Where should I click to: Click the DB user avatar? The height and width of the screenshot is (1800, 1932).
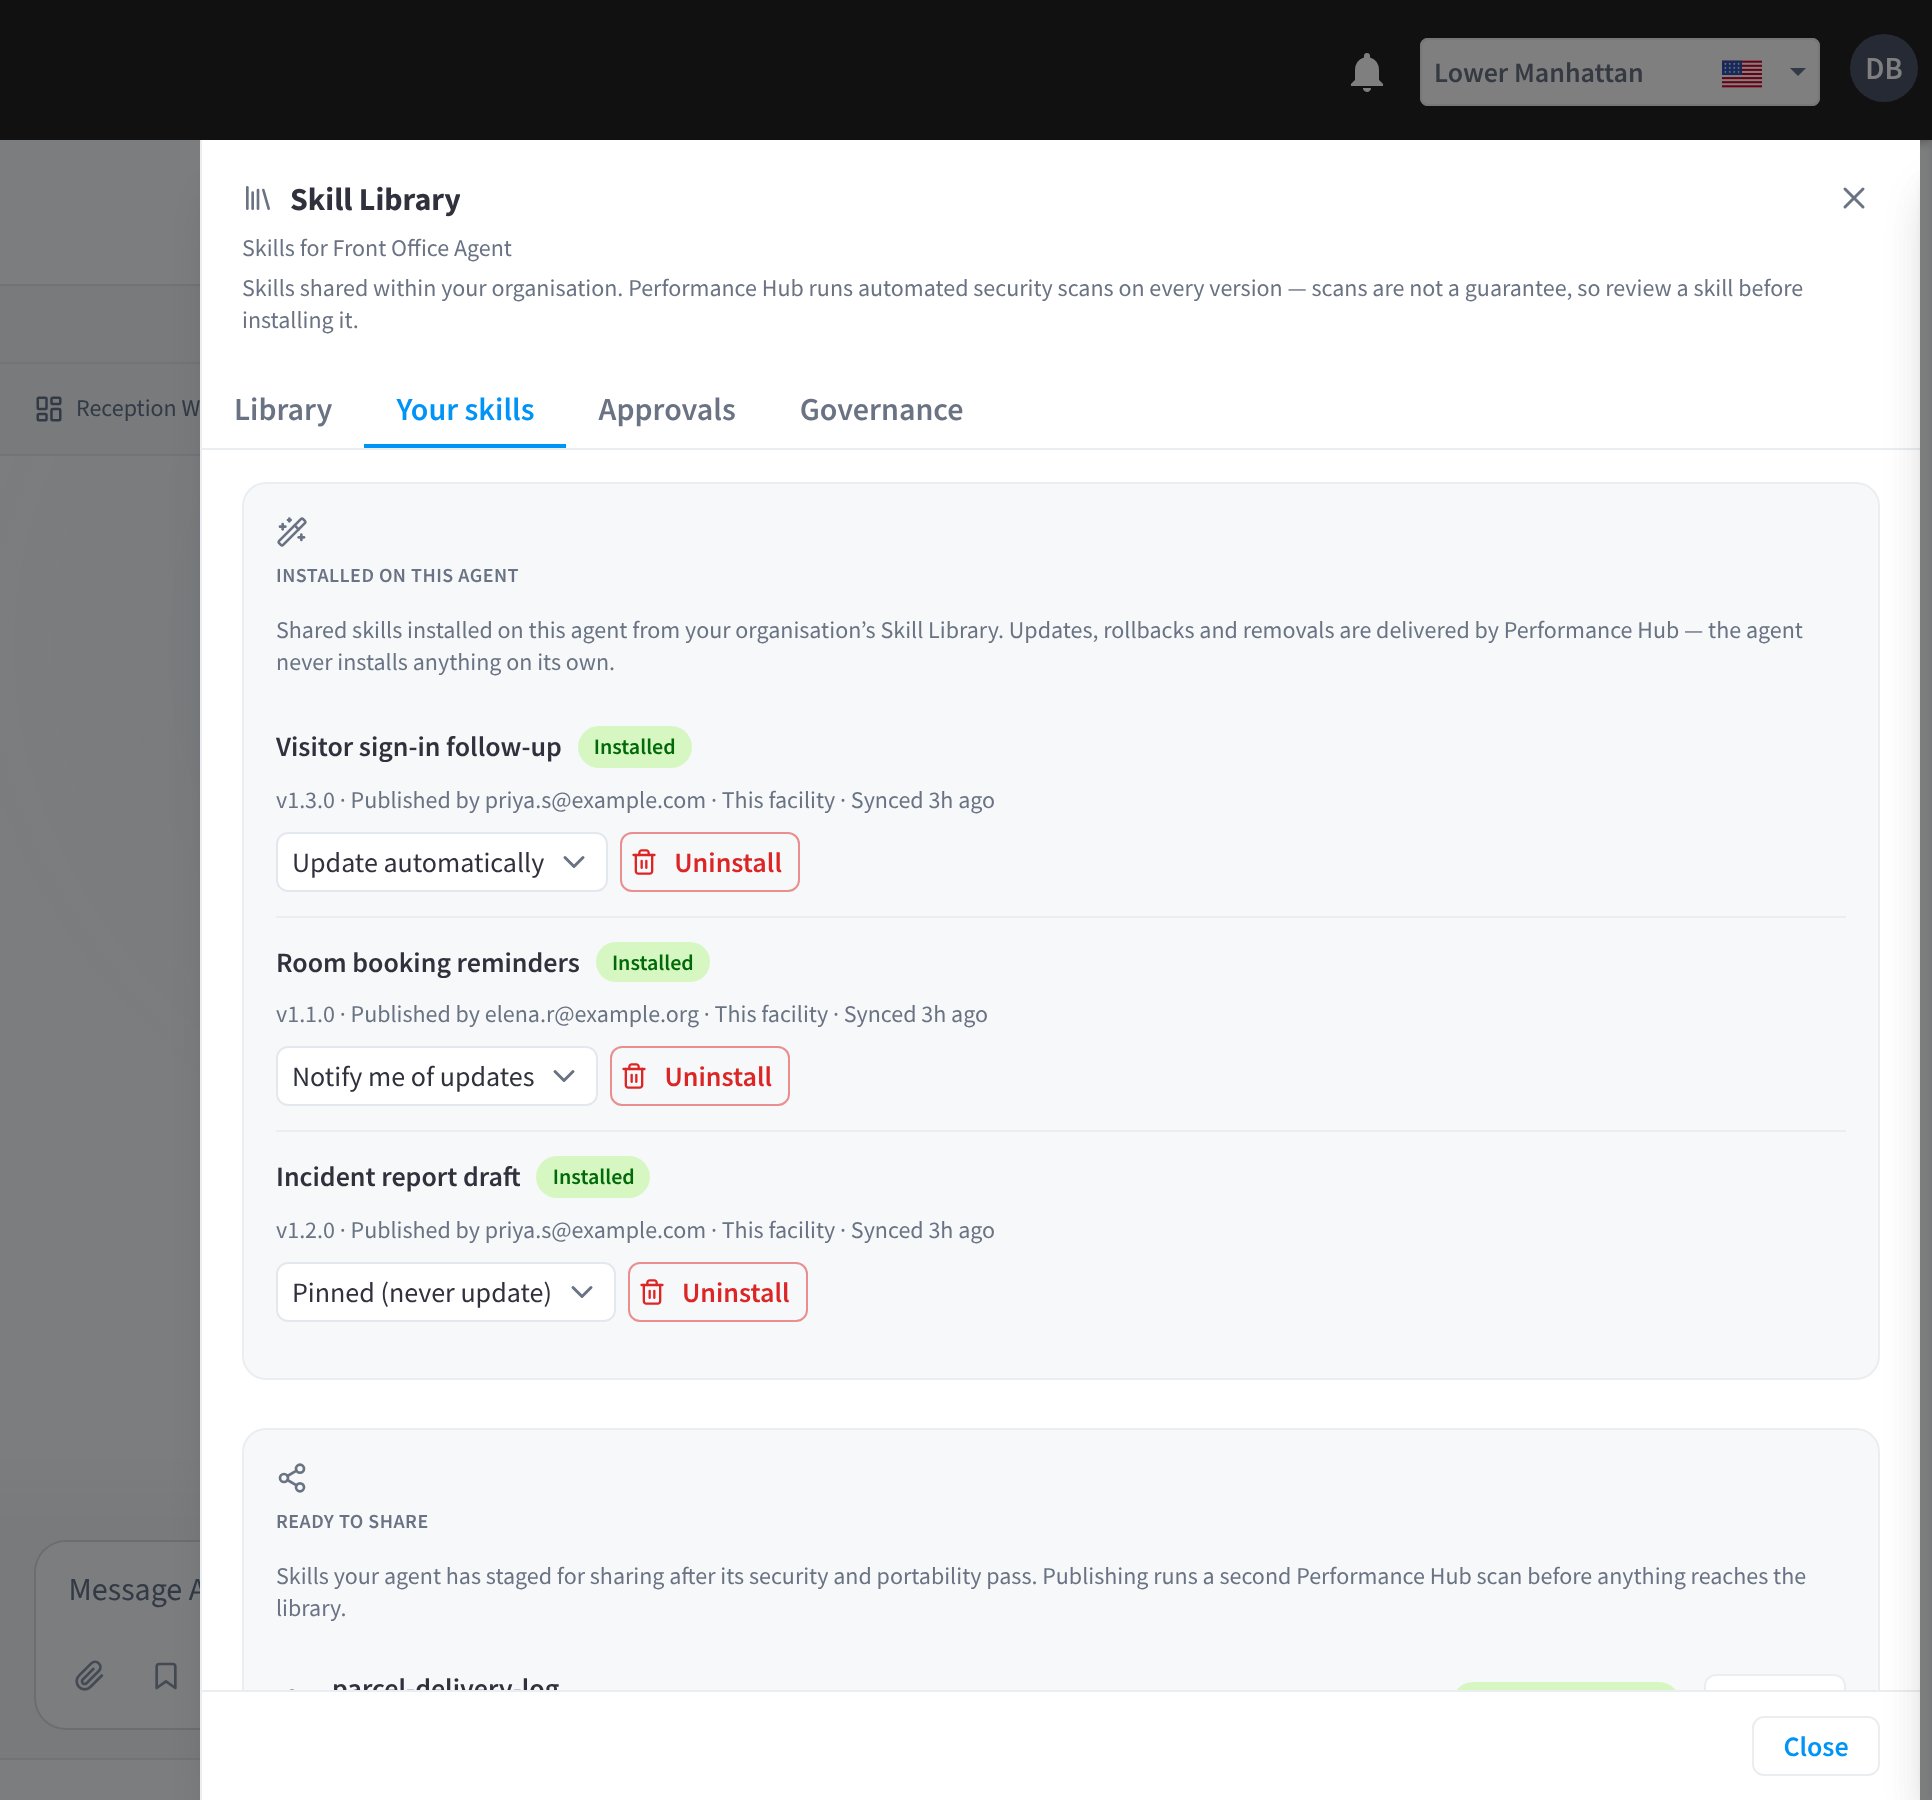pos(1883,69)
